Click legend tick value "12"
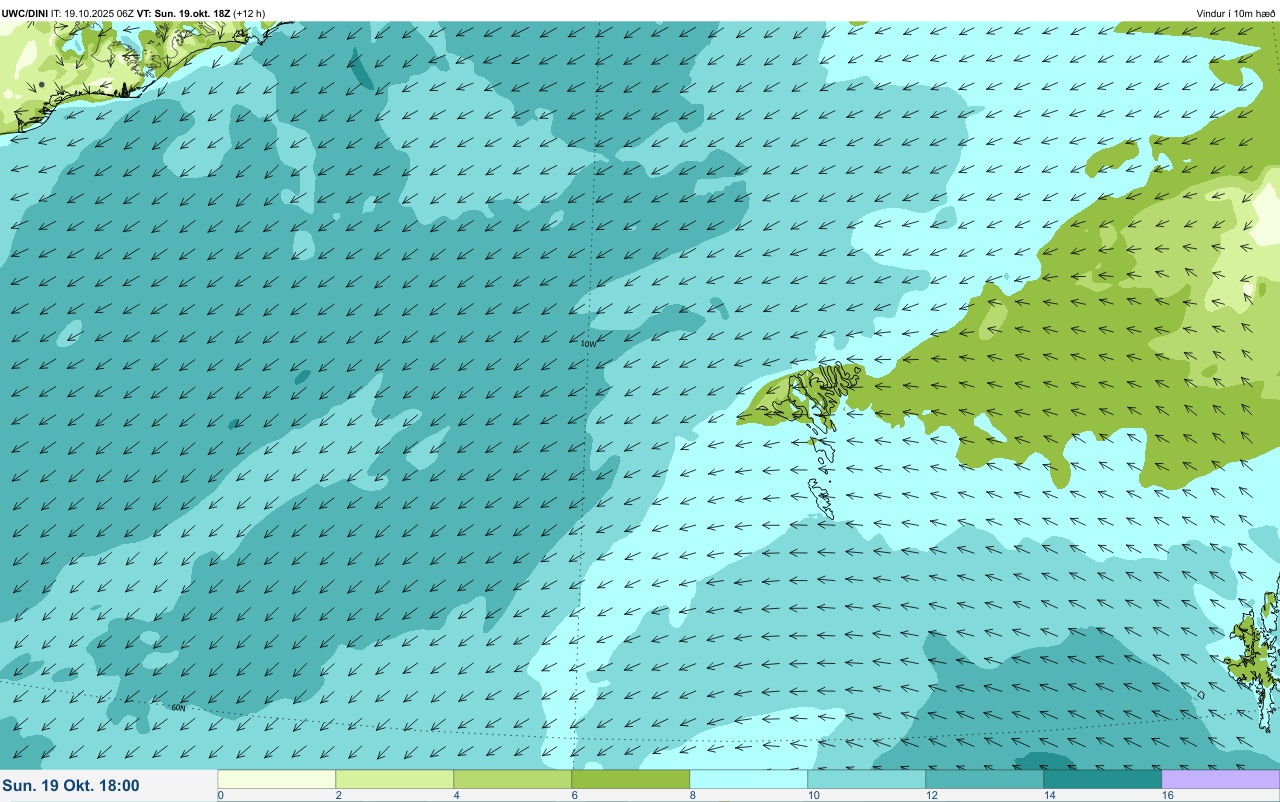Screen dimensions: 1280x802 click(x=931, y=795)
